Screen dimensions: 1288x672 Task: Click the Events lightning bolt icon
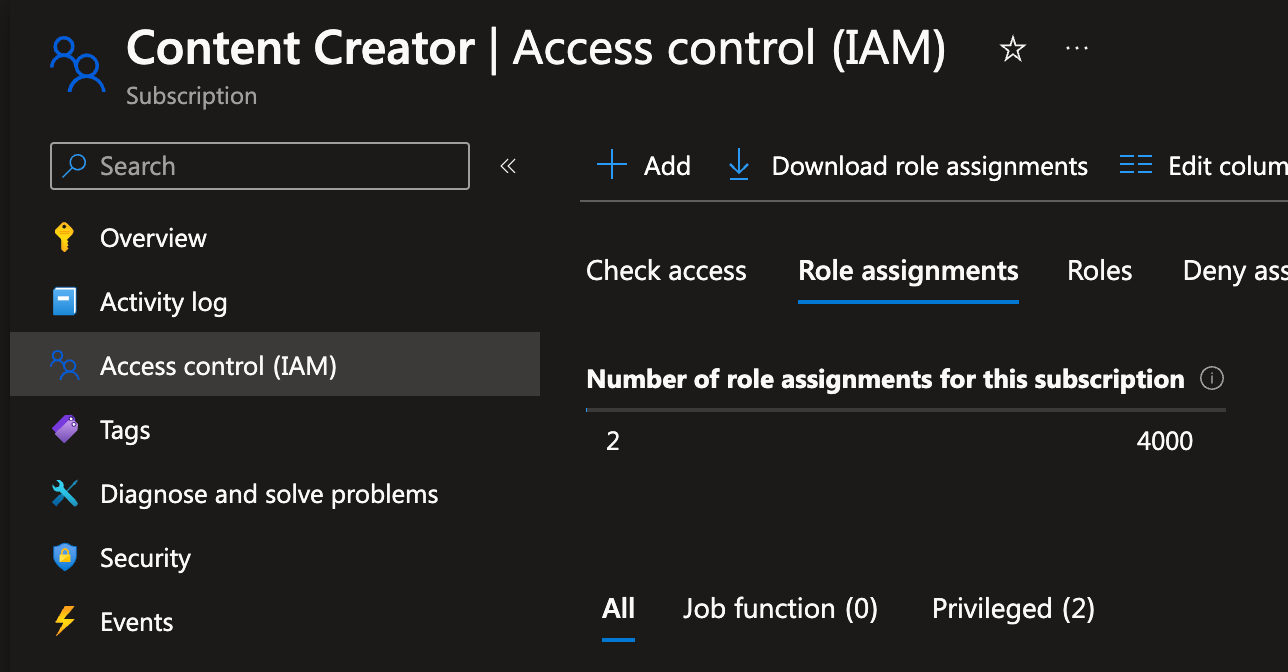65,622
